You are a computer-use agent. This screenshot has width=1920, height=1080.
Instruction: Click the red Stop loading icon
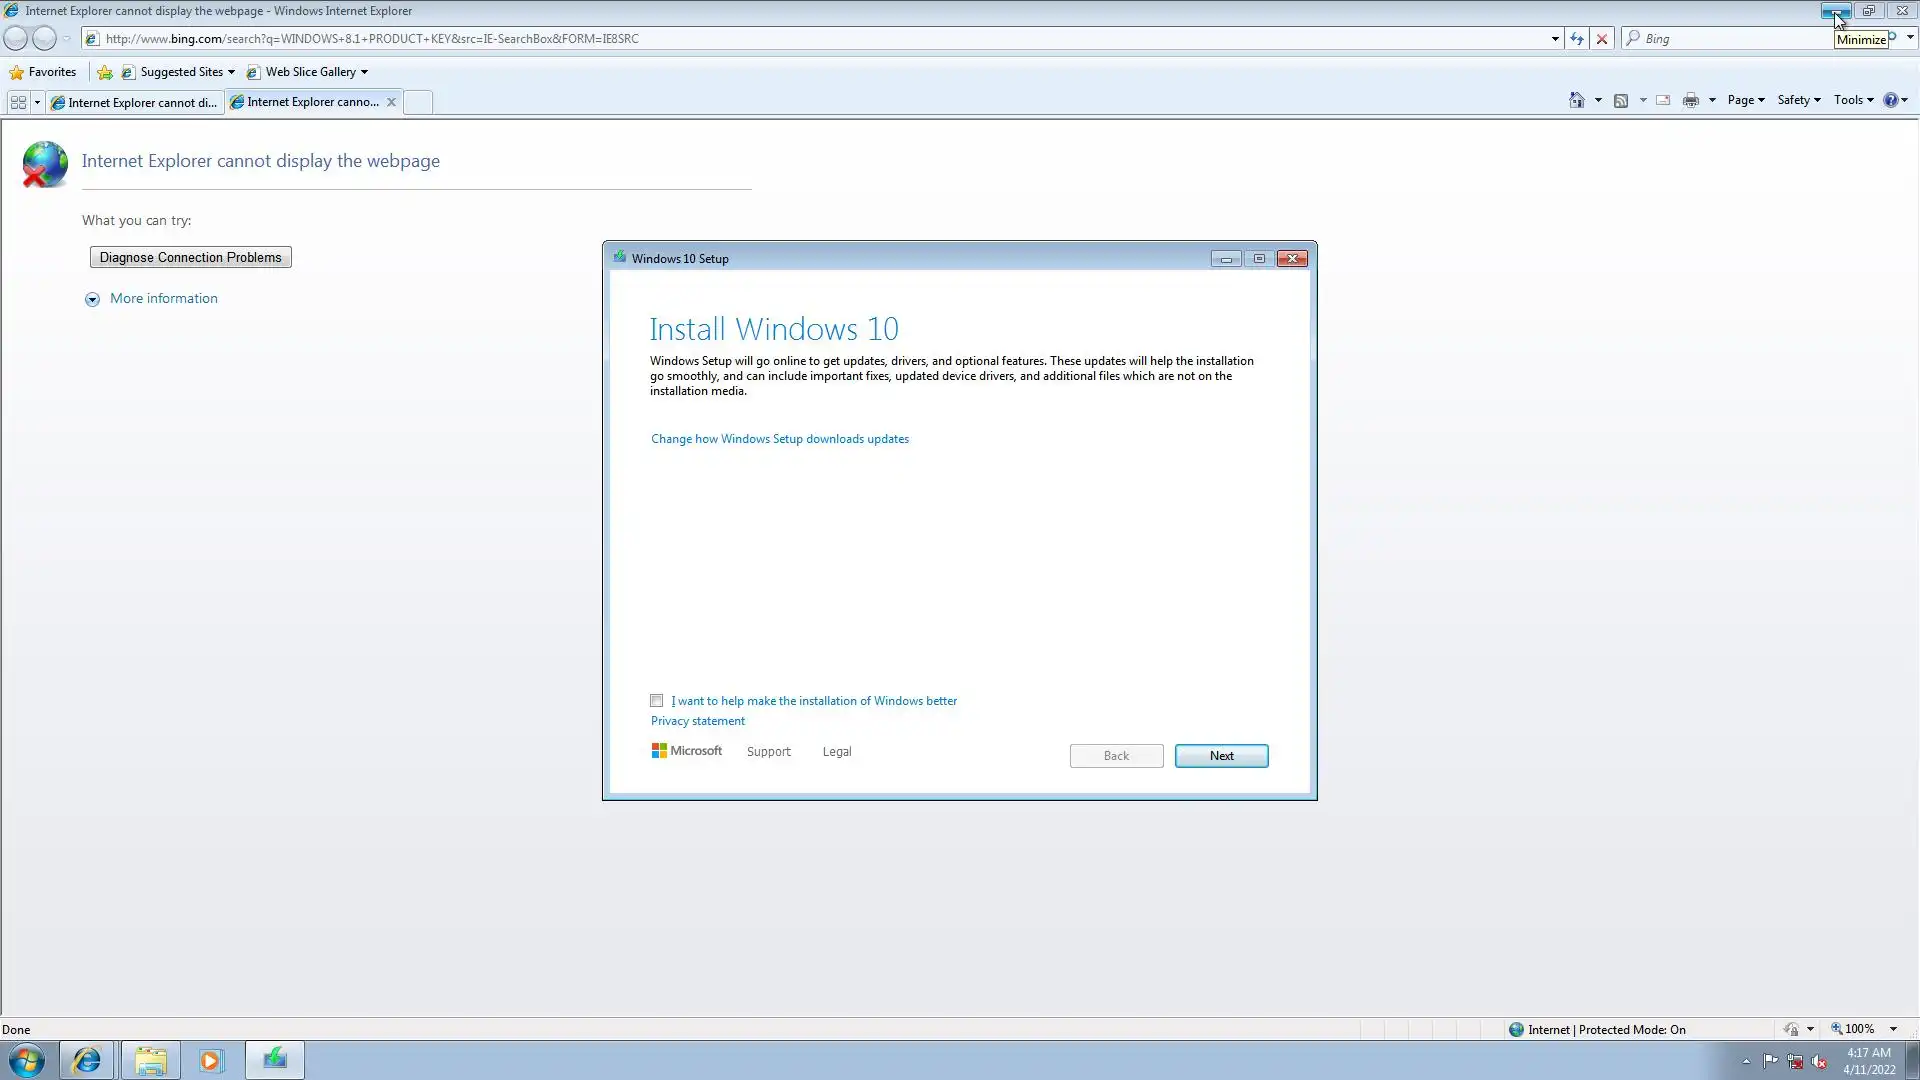(1602, 39)
